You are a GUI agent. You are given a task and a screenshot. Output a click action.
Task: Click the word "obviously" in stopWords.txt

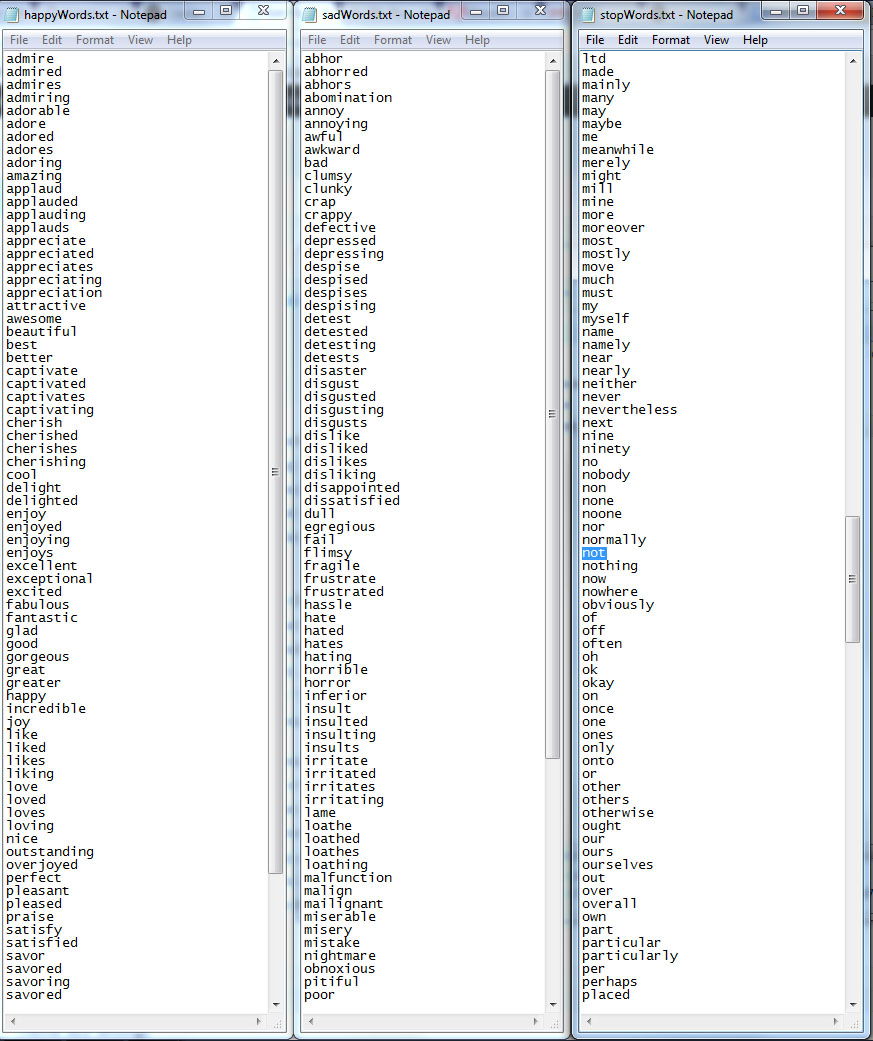click(x=618, y=605)
